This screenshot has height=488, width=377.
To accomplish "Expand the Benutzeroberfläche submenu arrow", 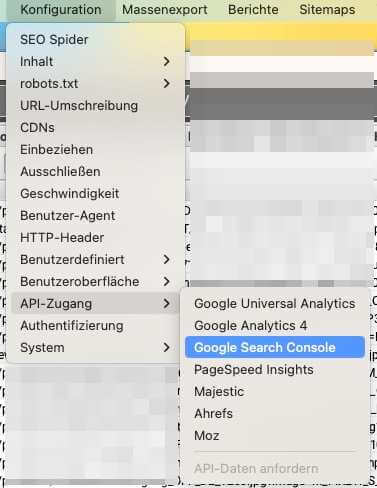I will tap(166, 282).
